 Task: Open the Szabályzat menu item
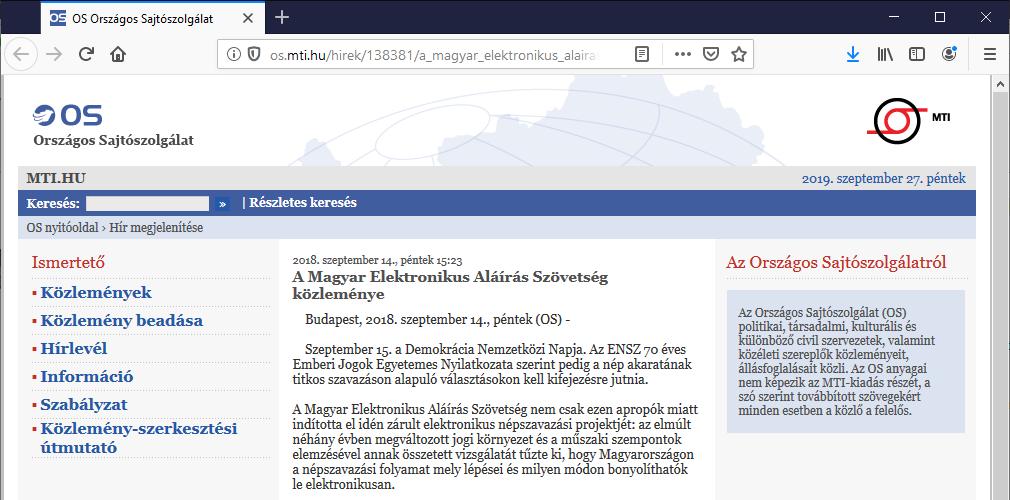pyautogui.click(x=84, y=405)
